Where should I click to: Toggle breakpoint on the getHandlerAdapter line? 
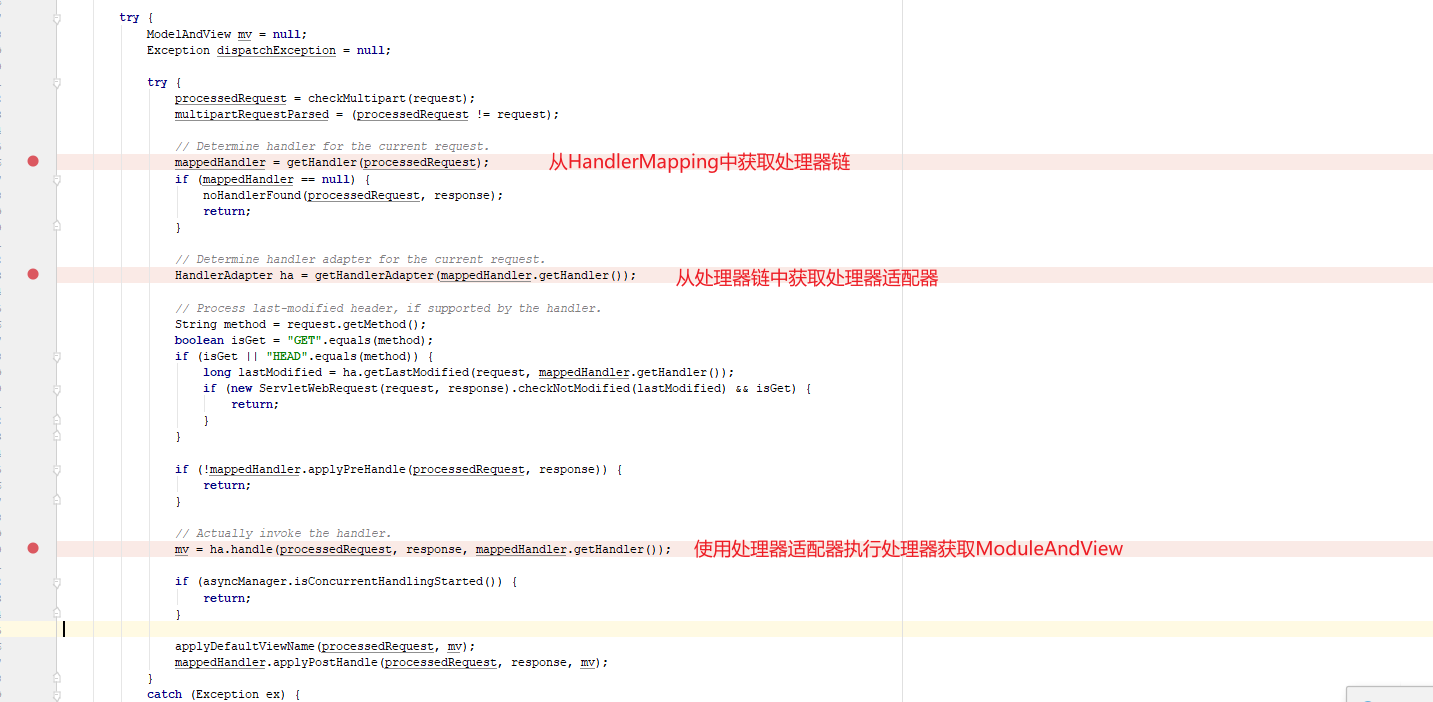coord(33,274)
